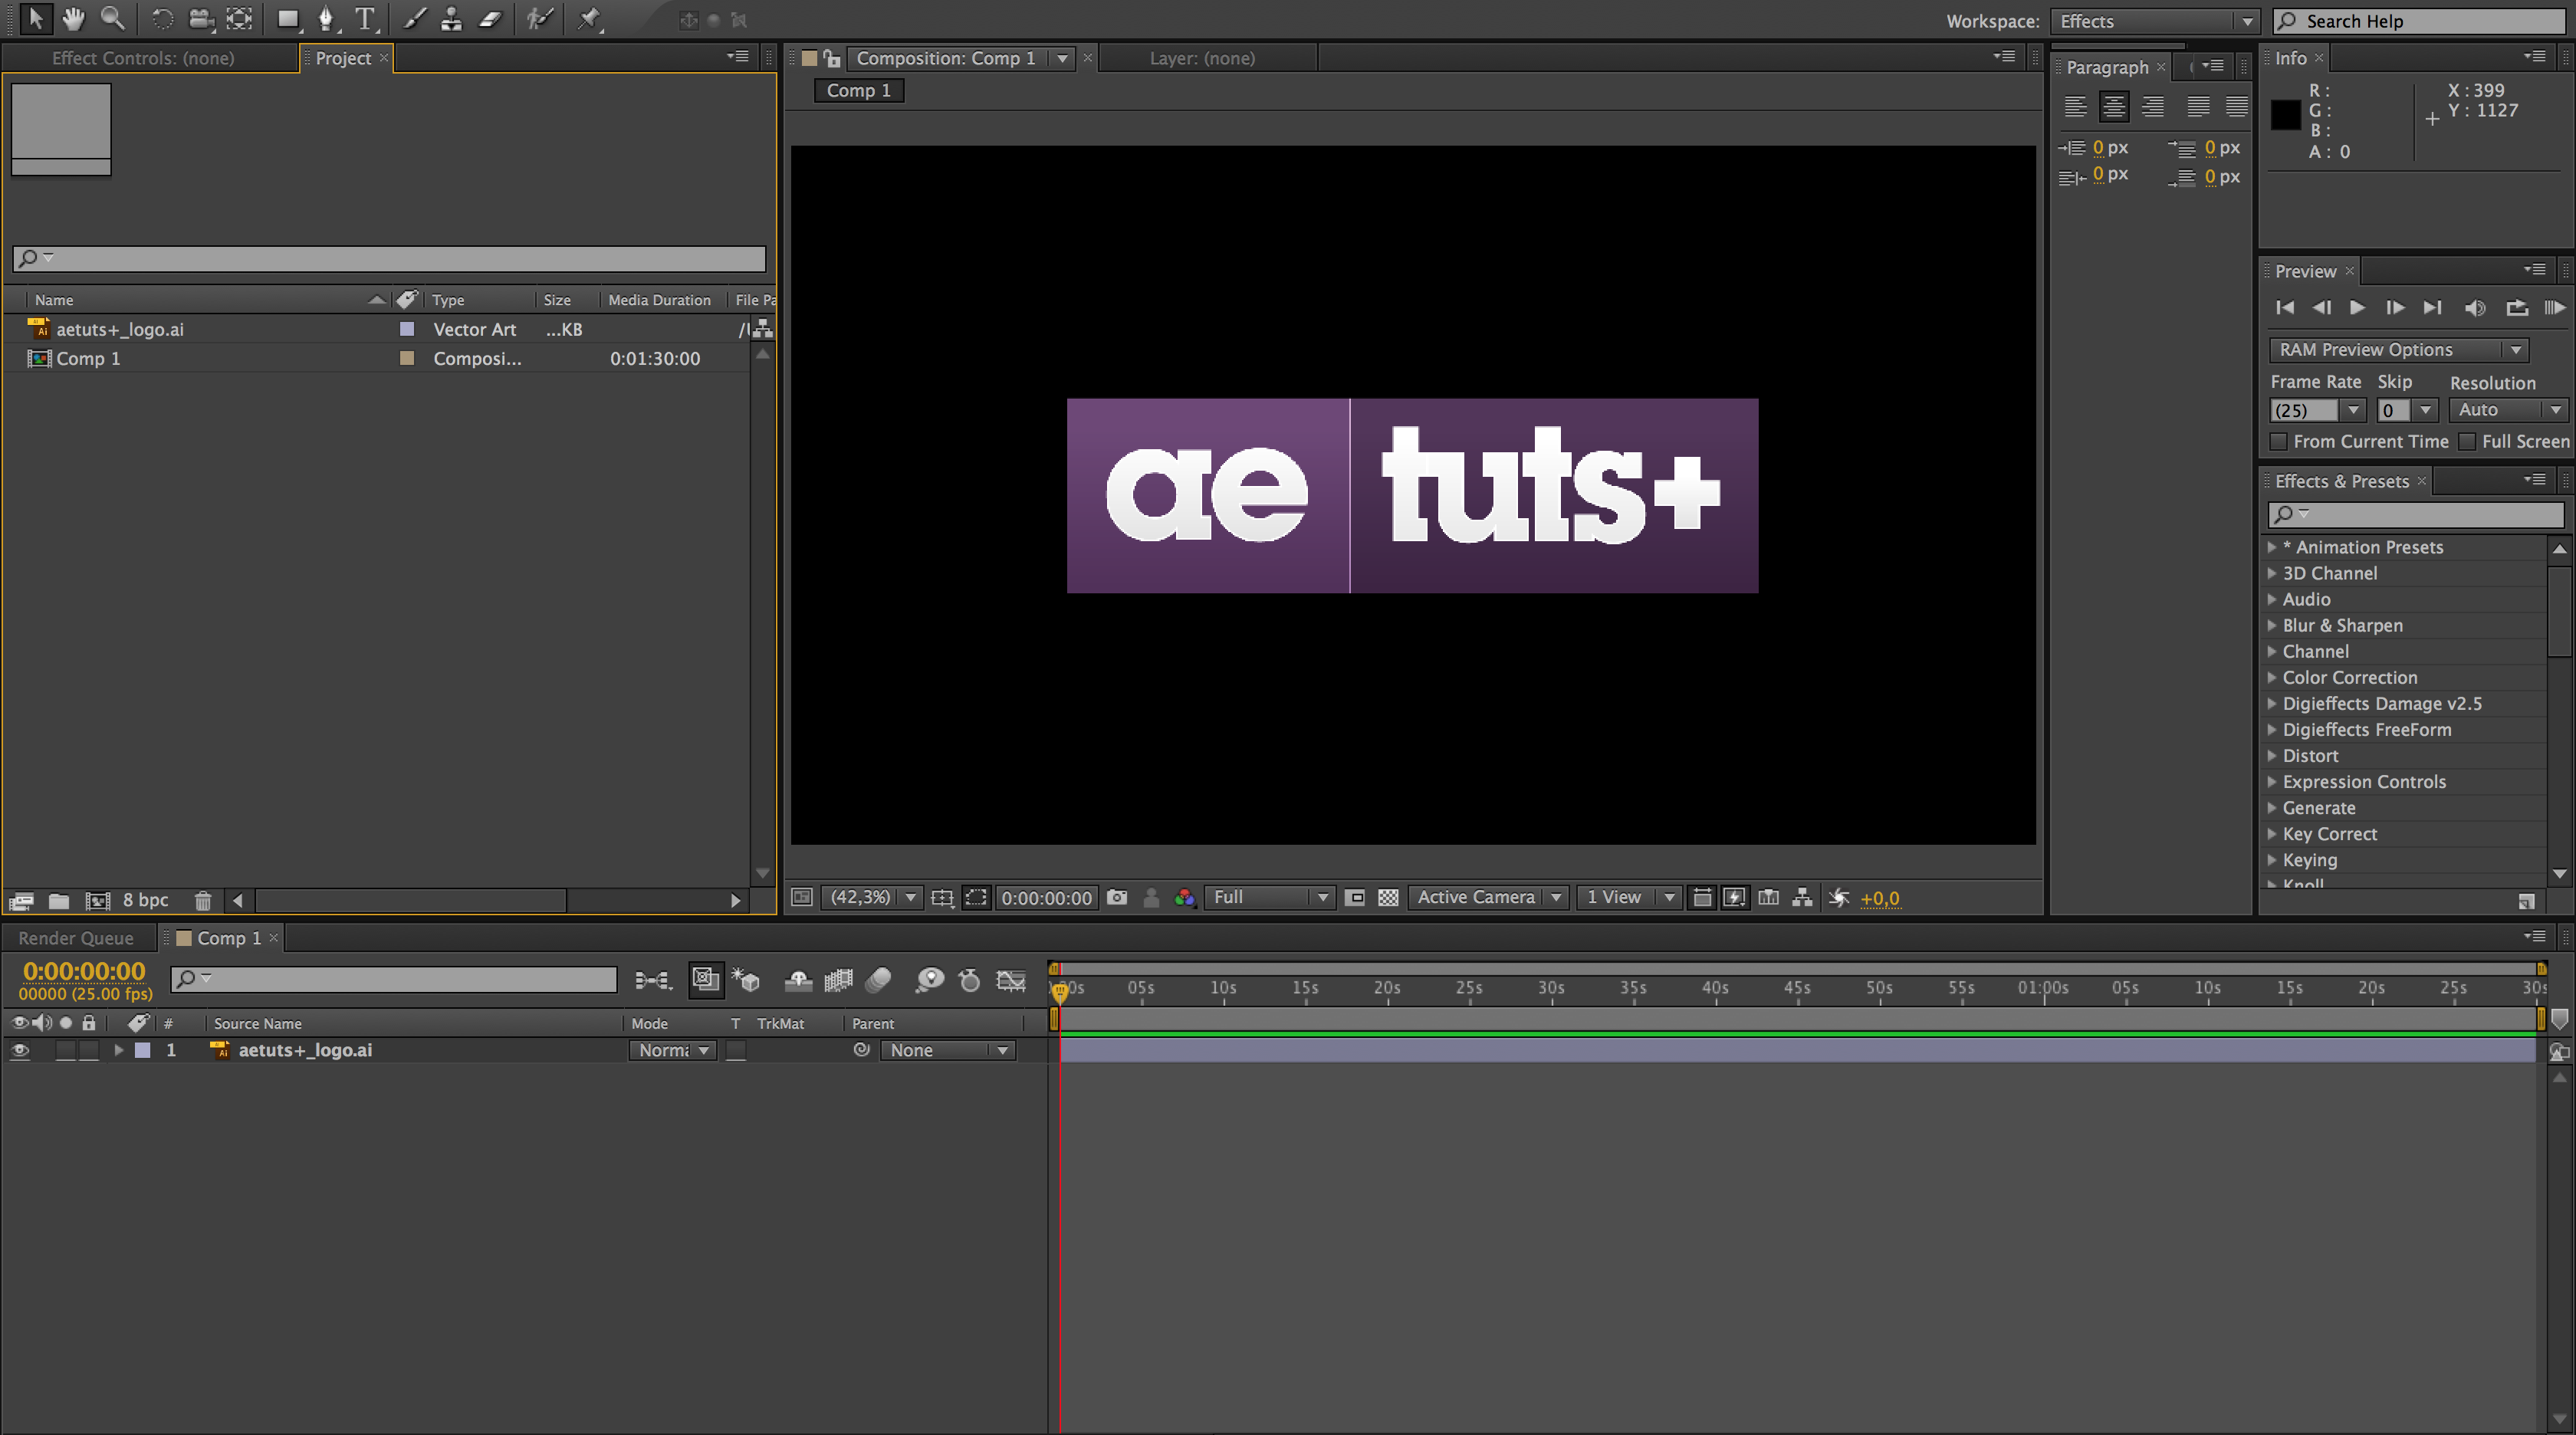
Task: Click label color swatch of Comp 1 project item
Action: [x=407, y=358]
